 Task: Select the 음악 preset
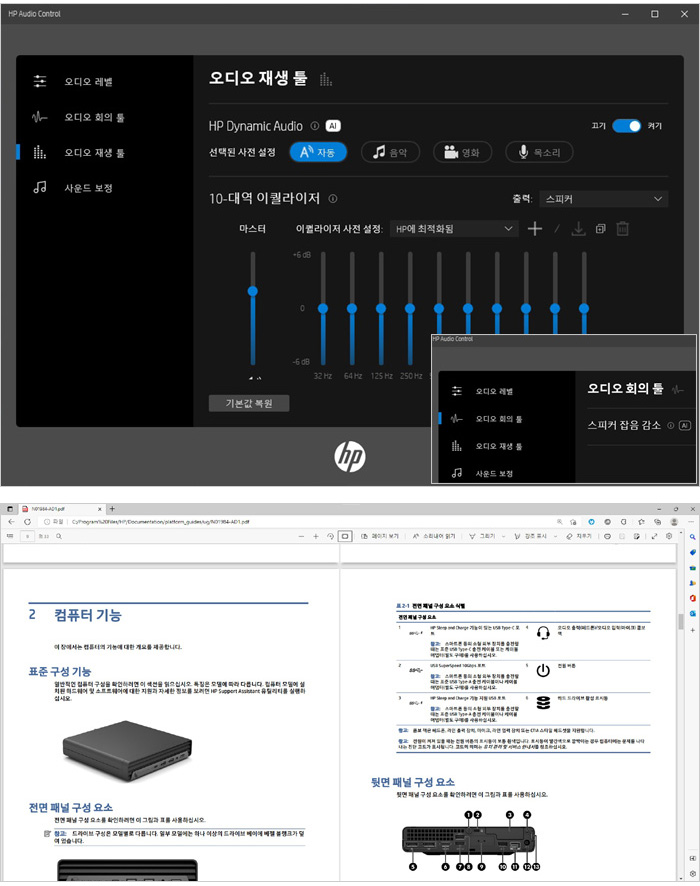(390, 152)
